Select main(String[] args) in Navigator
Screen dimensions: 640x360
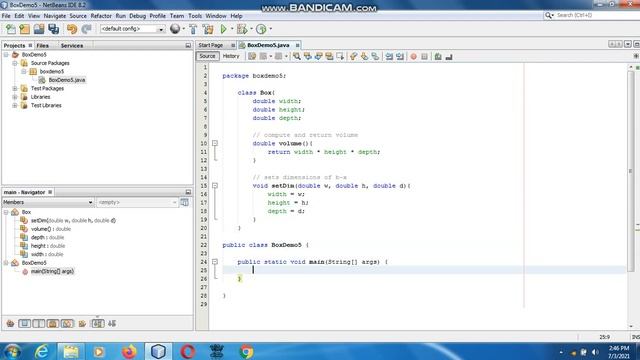pyautogui.click(x=52, y=271)
